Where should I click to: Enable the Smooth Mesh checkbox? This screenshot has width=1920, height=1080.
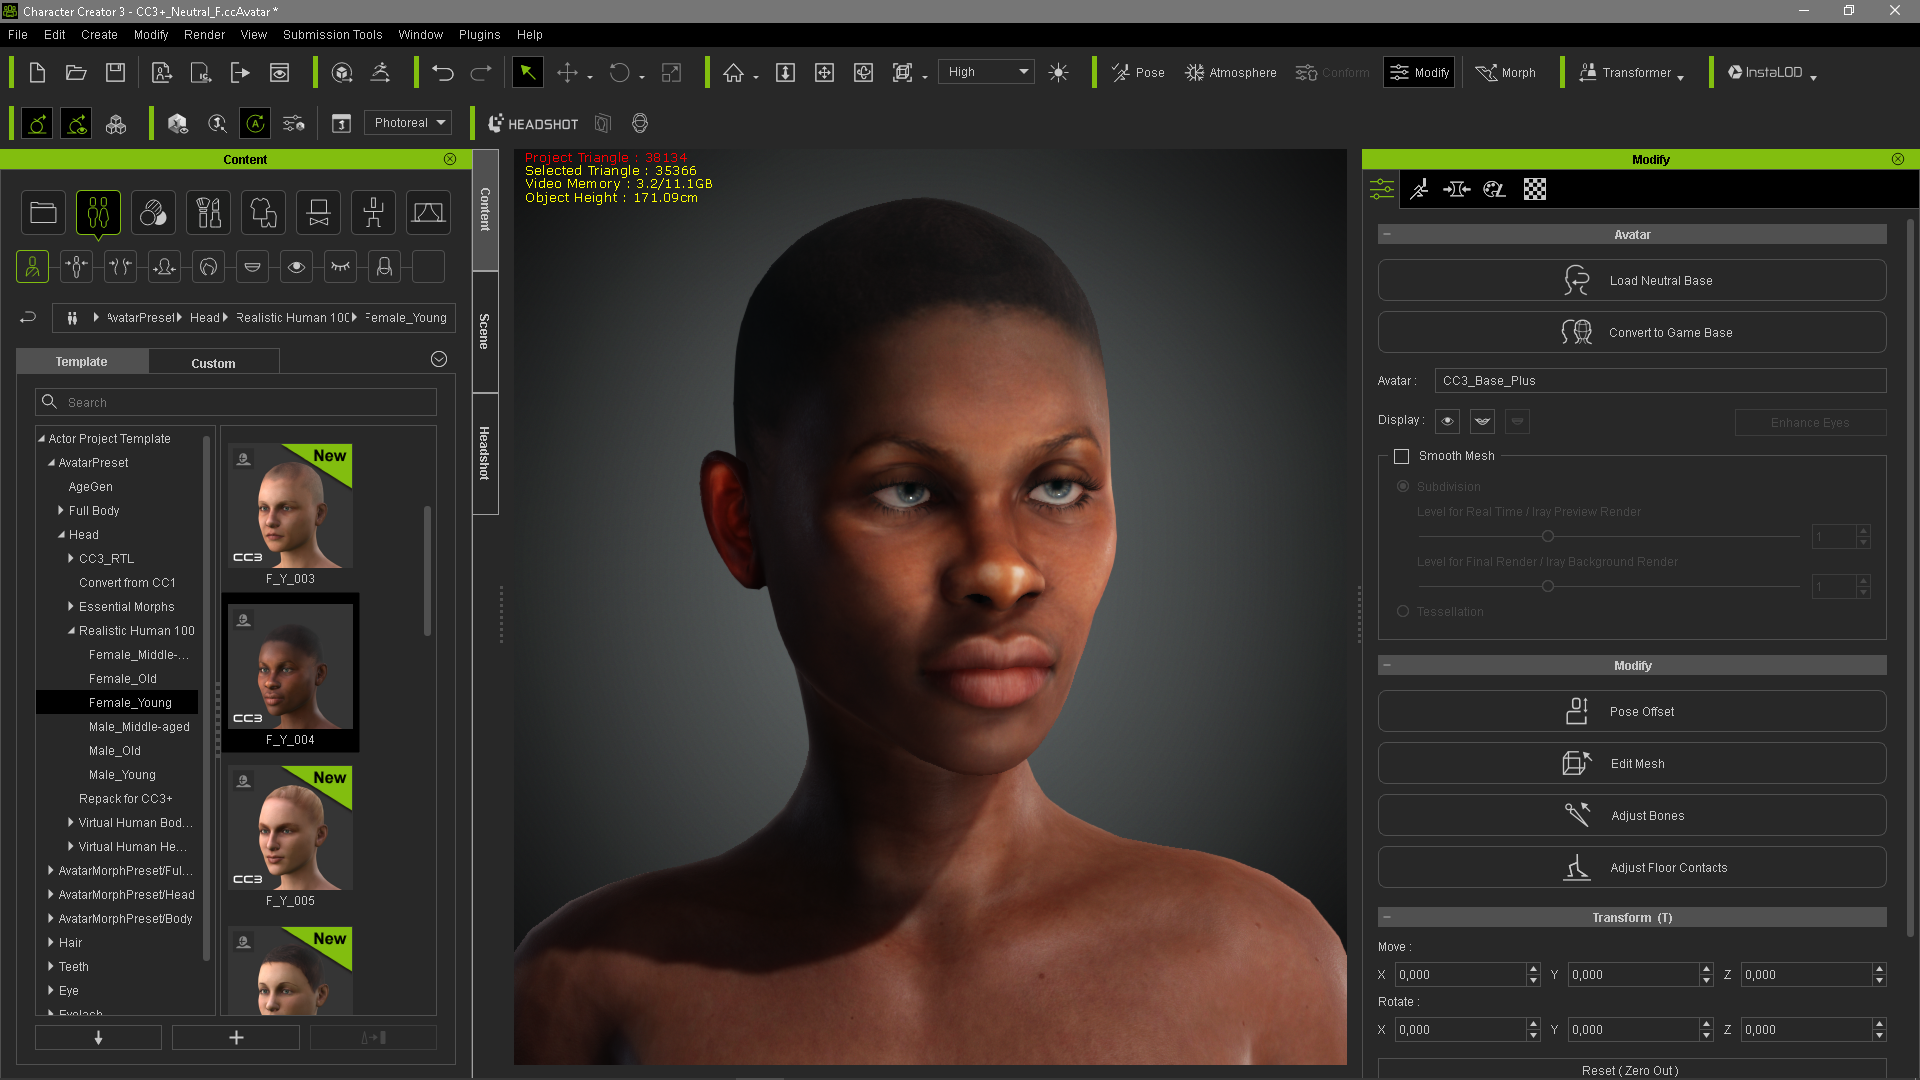tap(1402, 456)
